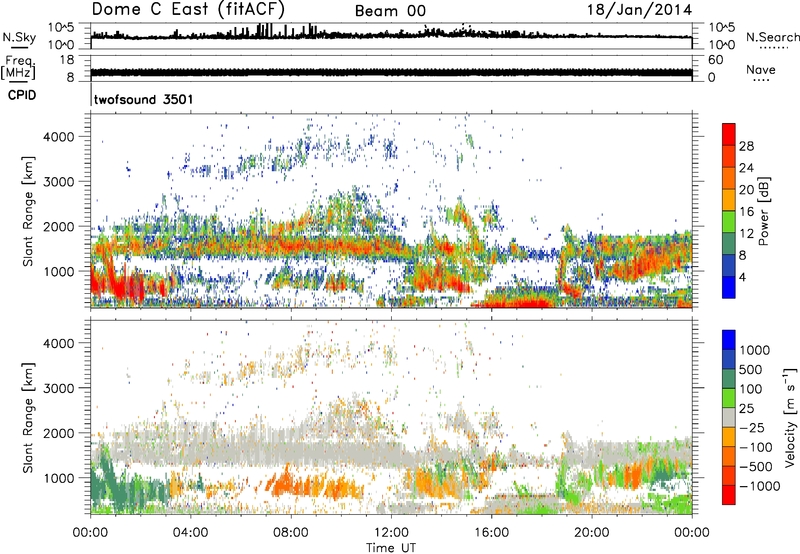The image size is (800, 554).
Task: Click the "Time UT" axis title
Action: (391, 548)
